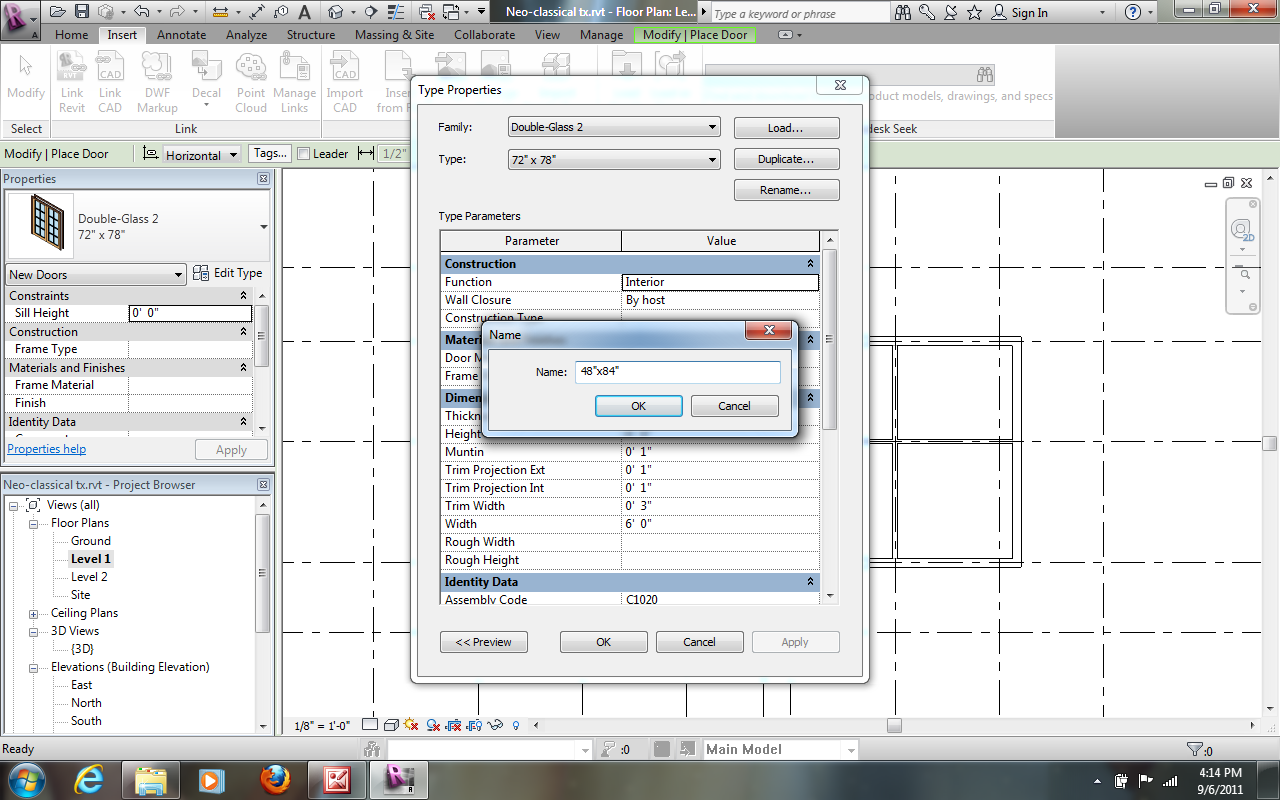1280x800 pixels.
Task: Click the Point Cloud ribbon icon
Action: [251, 83]
